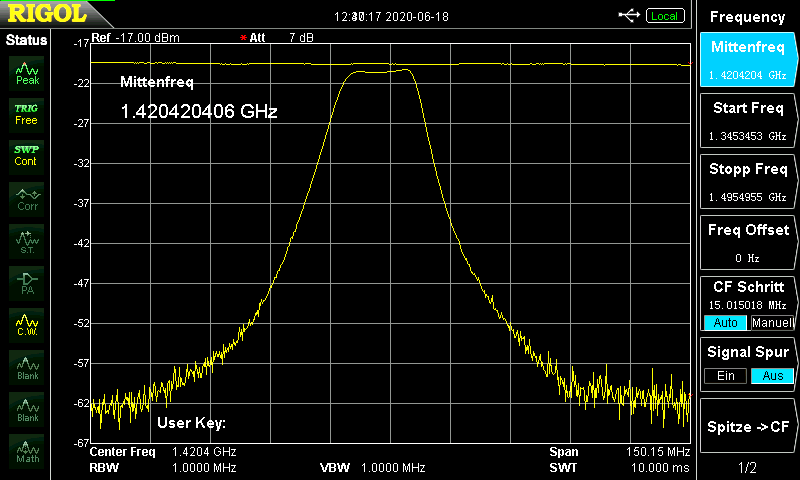
Task: Click the SWT 10.000 ms readout
Action: pos(619,468)
